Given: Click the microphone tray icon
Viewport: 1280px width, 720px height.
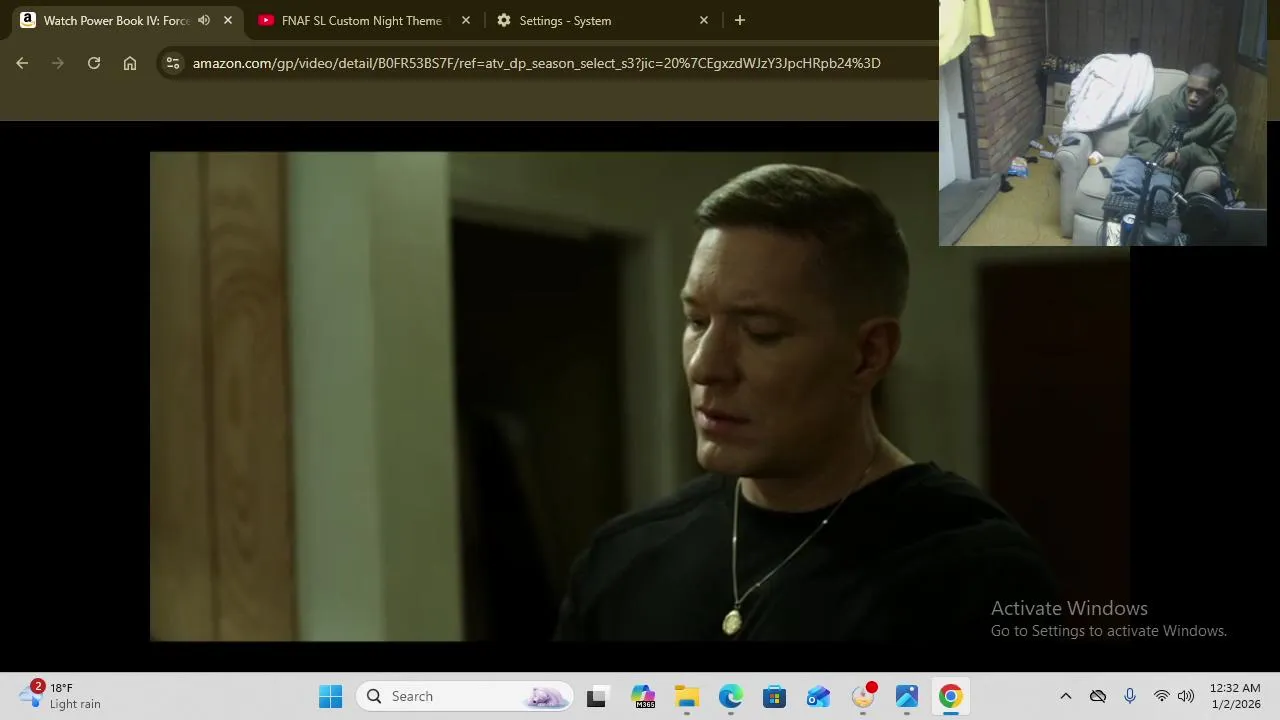Looking at the screenshot, I should point(1130,696).
